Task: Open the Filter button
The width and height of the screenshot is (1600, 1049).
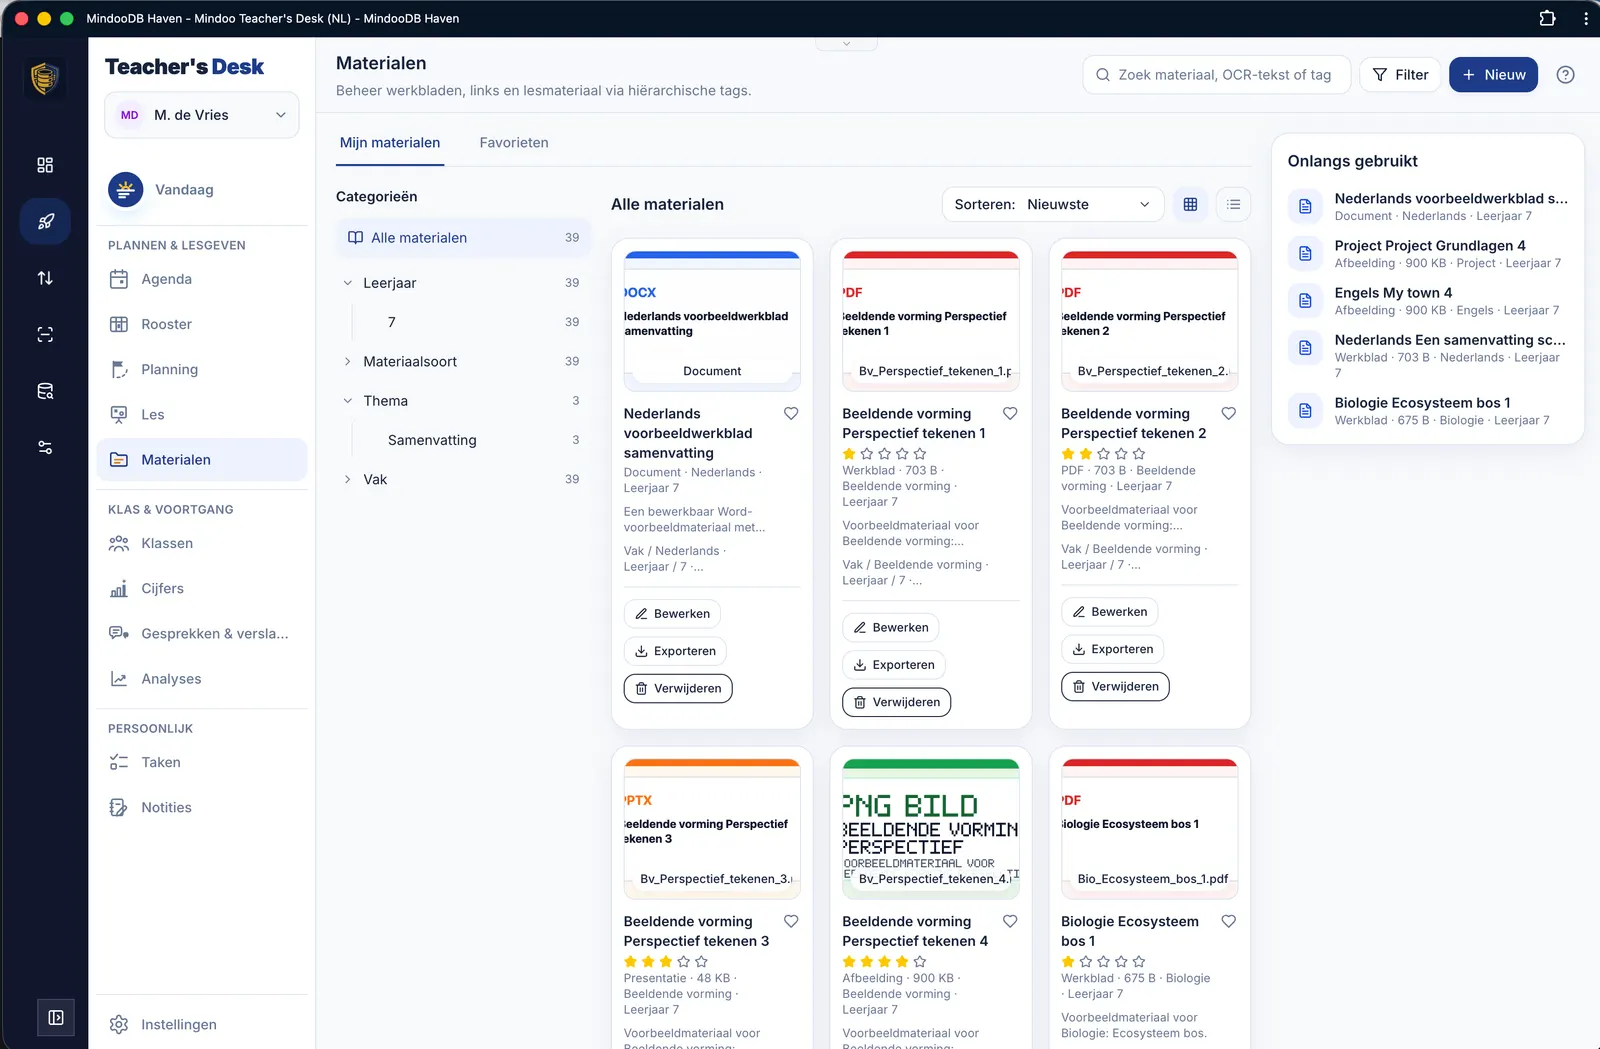Action: click(1400, 75)
